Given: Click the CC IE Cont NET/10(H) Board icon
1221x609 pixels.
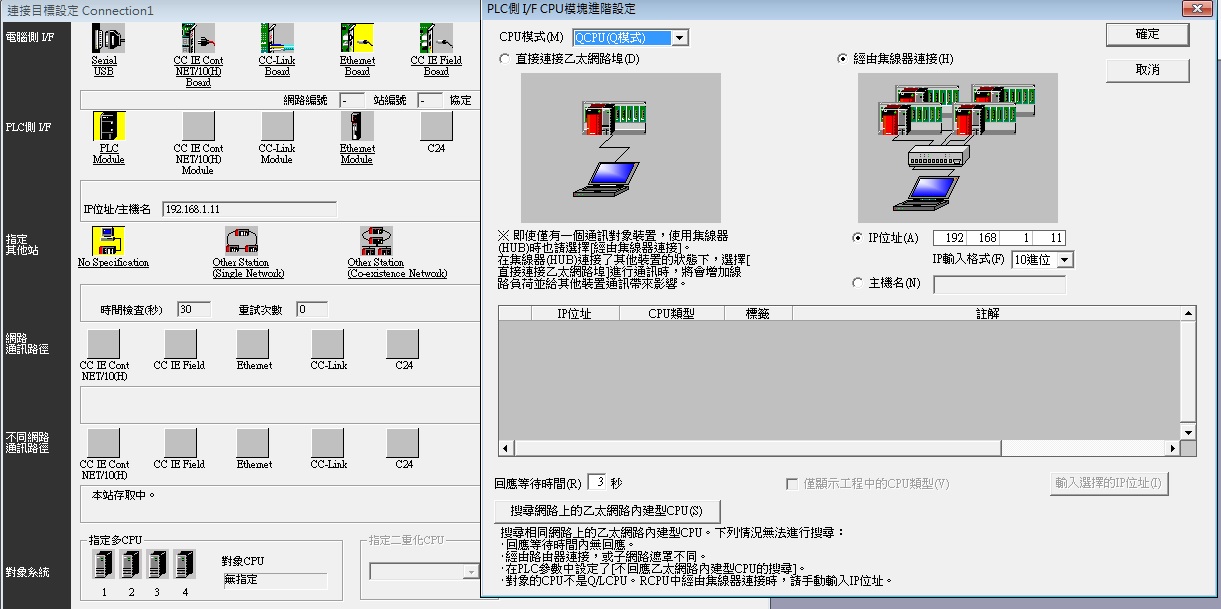Looking at the screenshot, I should click(x=198, y=38).
